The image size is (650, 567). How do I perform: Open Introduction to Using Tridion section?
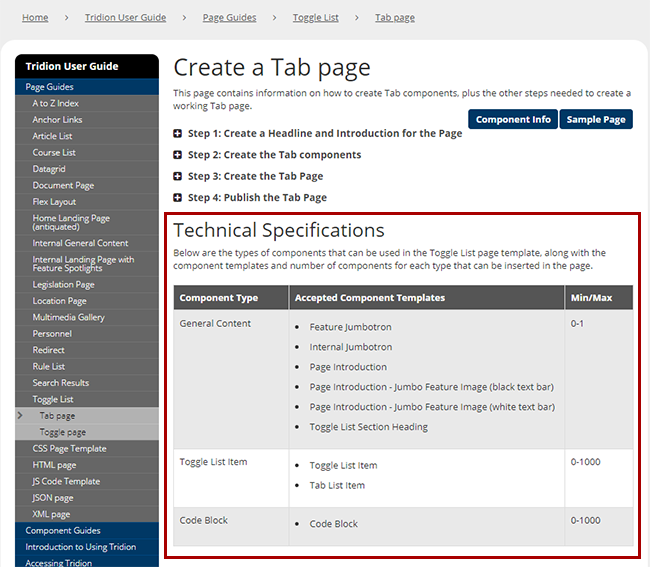coord(81,547)
